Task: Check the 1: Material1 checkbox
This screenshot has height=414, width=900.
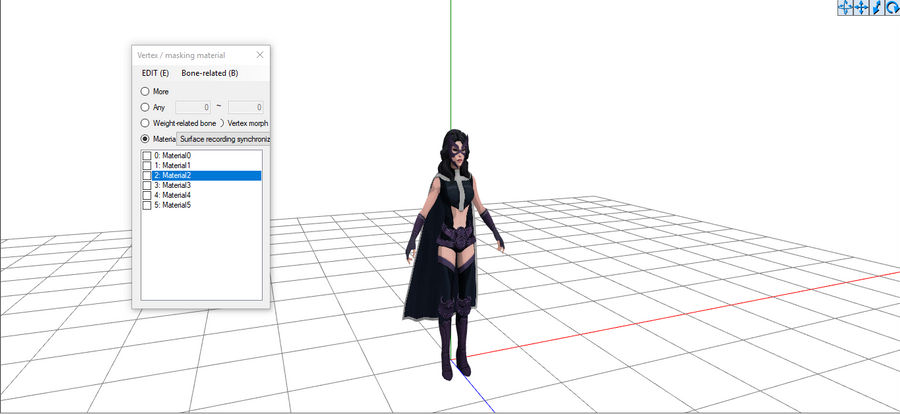Action: pos(147,165)
